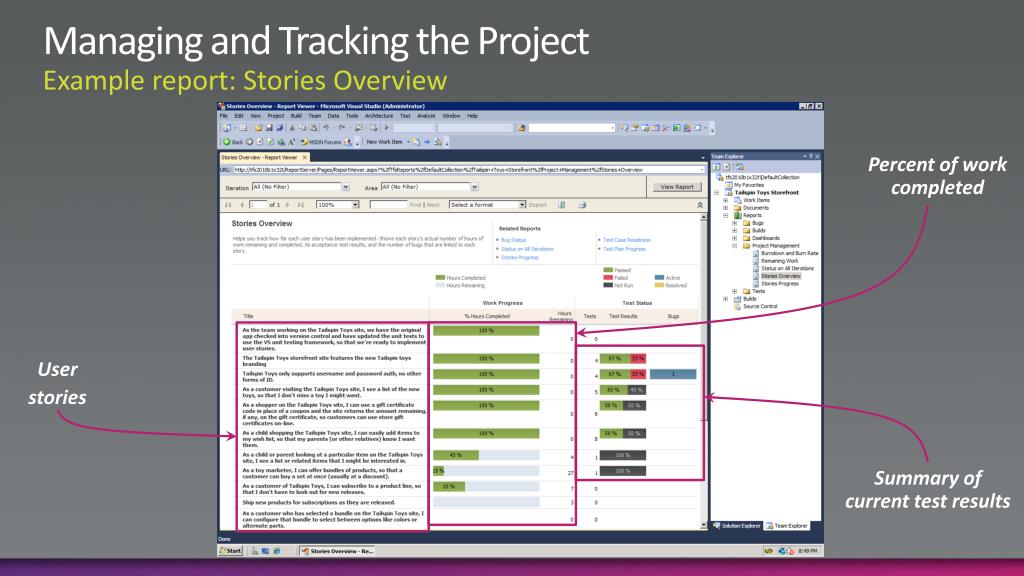Collapse Tailspin Toys Storefront node

point(716,193)
